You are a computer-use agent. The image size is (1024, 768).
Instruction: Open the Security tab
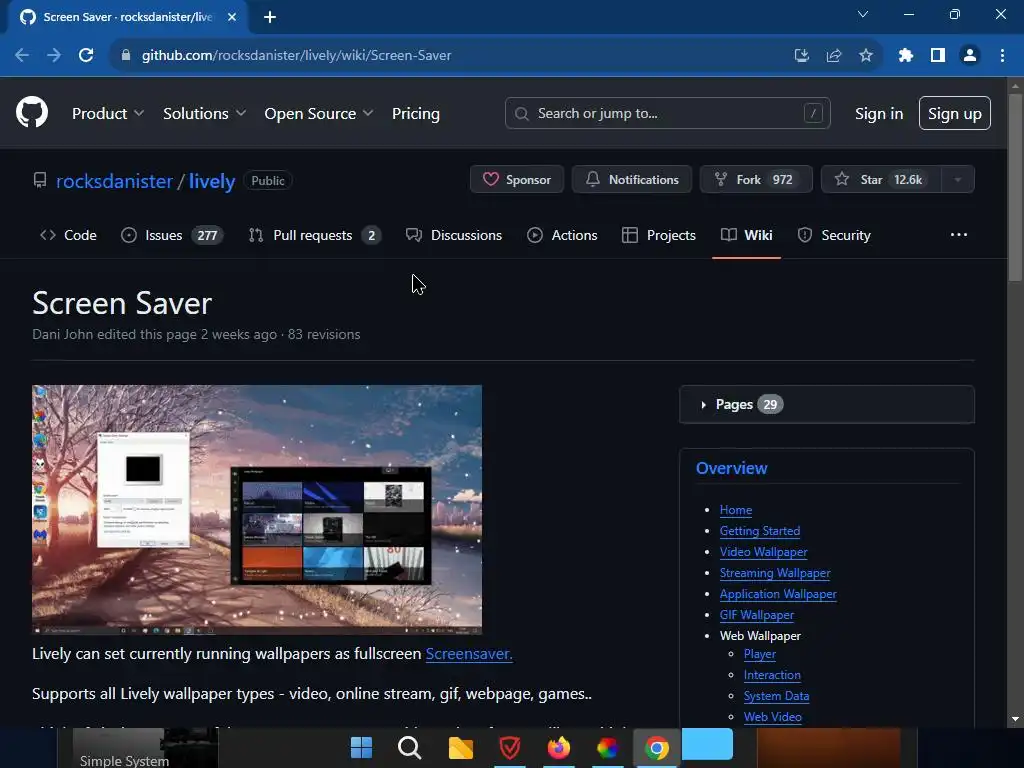[834, 235]
